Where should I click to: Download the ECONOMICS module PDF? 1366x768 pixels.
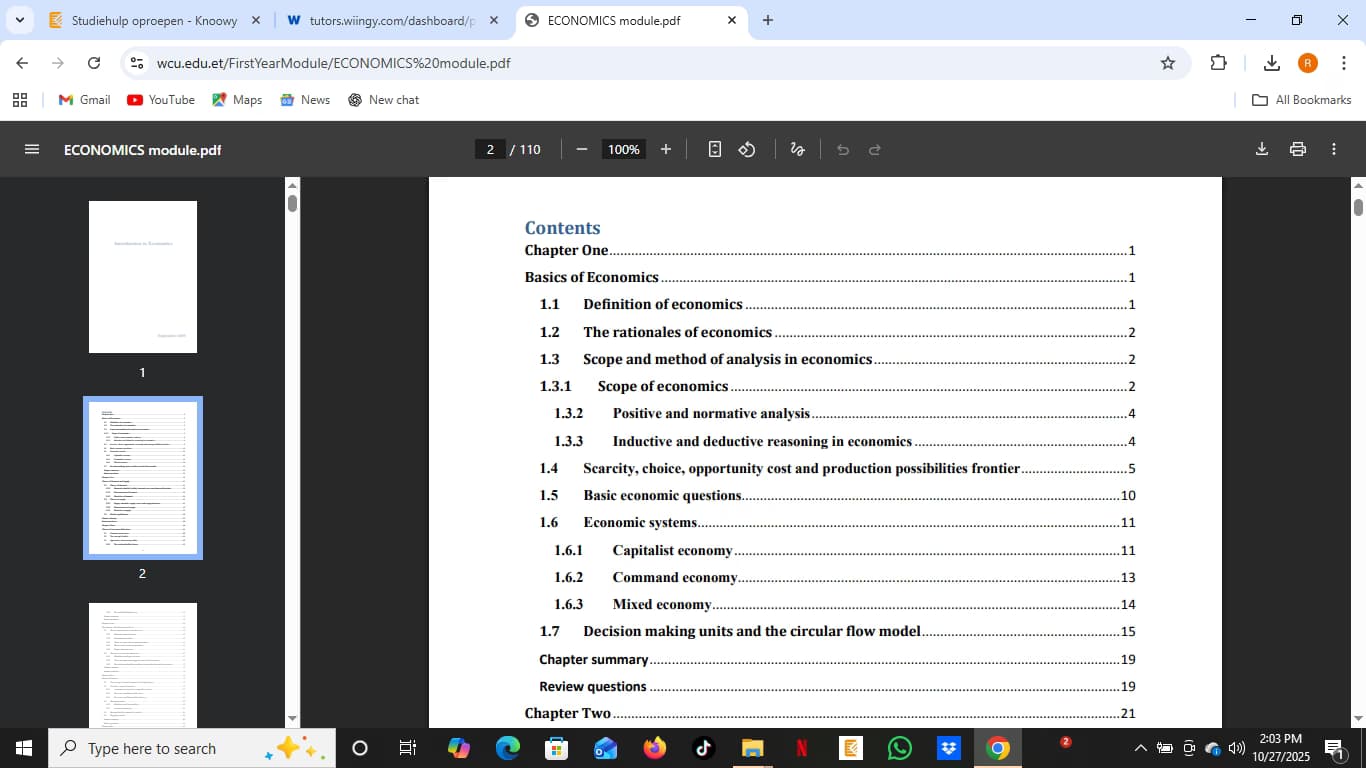coord(1261,148)
